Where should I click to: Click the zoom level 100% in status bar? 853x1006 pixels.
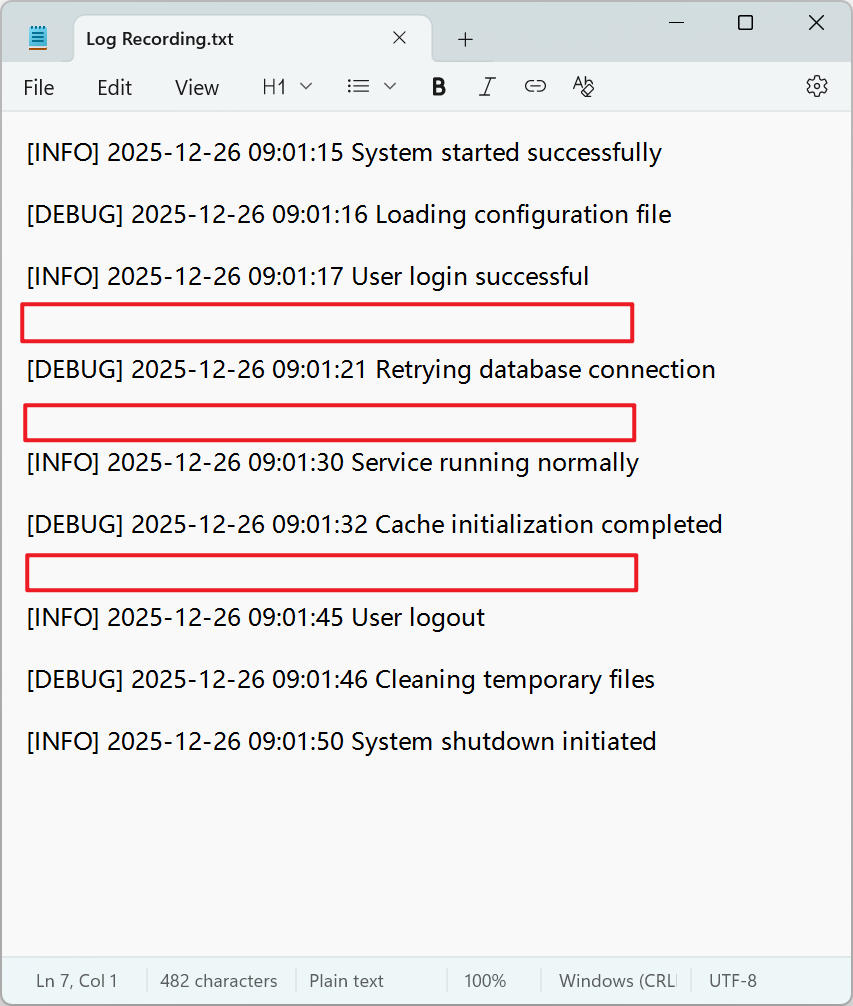[x=485, y=981]
